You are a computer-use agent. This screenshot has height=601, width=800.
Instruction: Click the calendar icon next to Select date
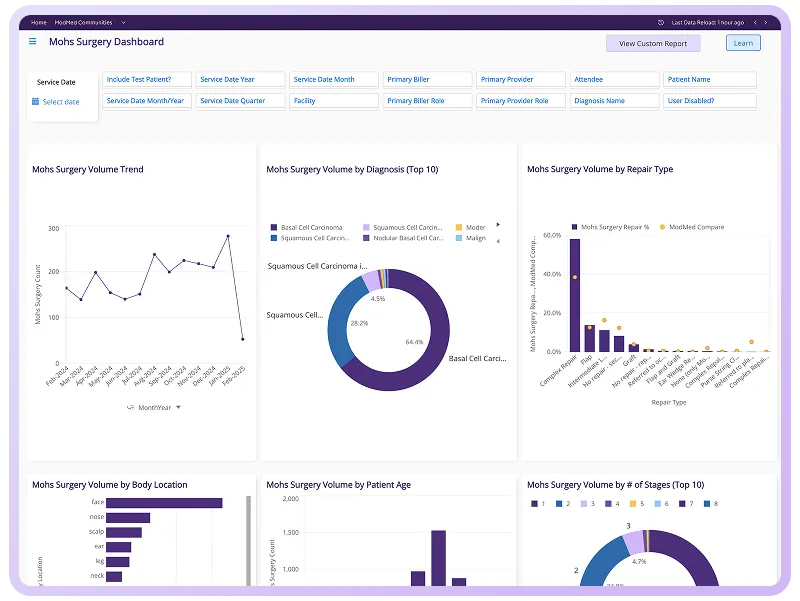[x=35, y=102]
